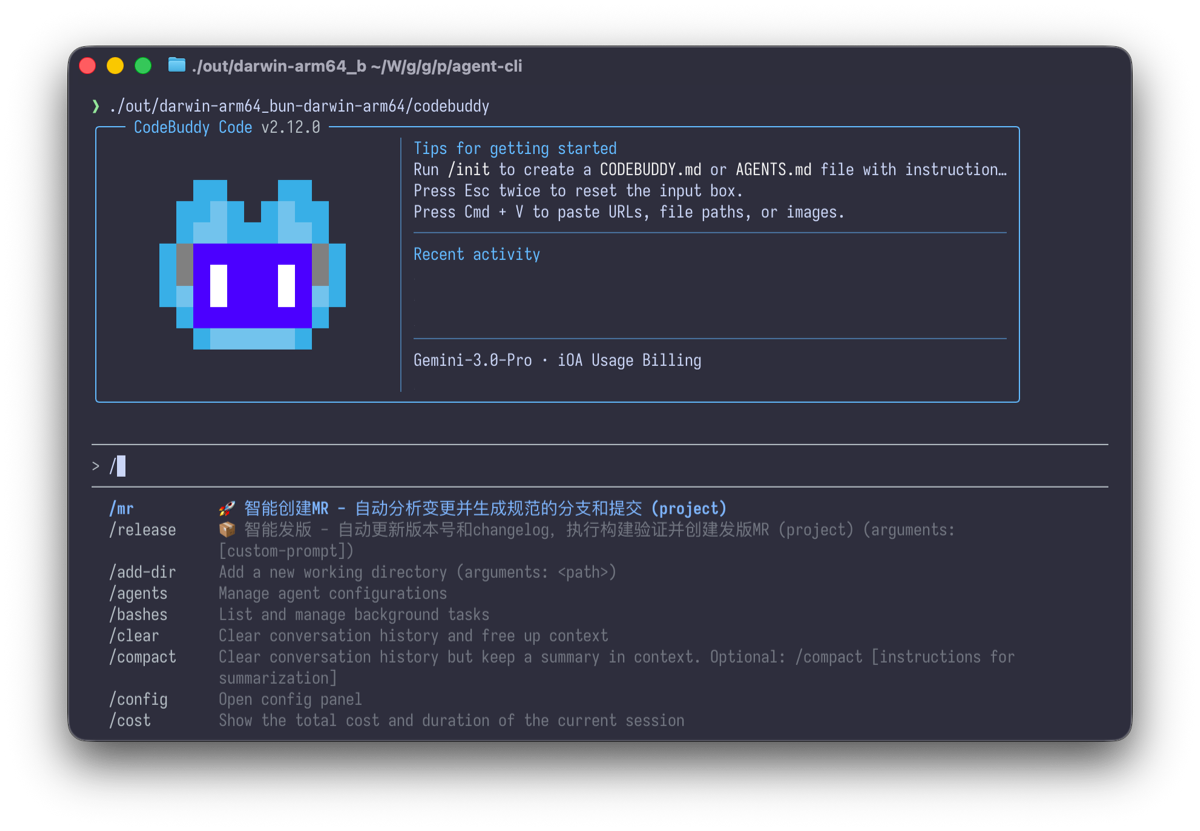Click the green zoom window button
Viewport: 1200px width, 831px height.
[x=143, y=66]
